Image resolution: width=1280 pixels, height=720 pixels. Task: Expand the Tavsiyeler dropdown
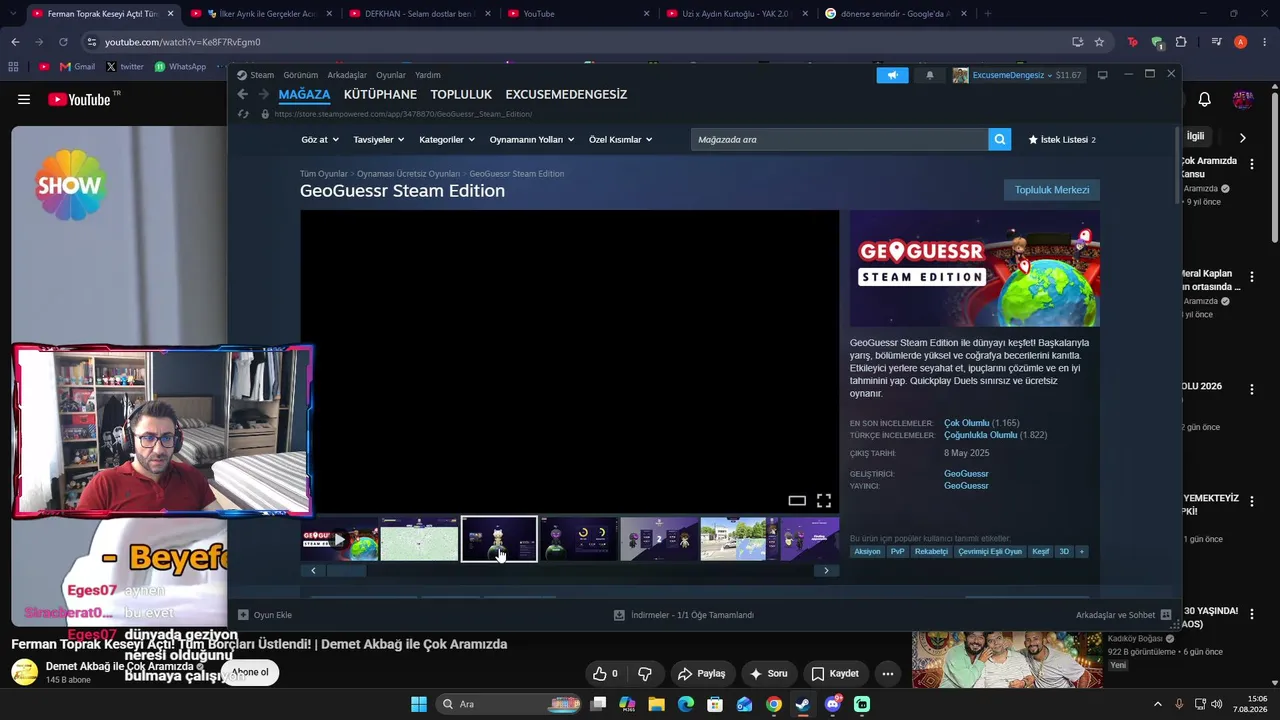(x=378, y=140)
